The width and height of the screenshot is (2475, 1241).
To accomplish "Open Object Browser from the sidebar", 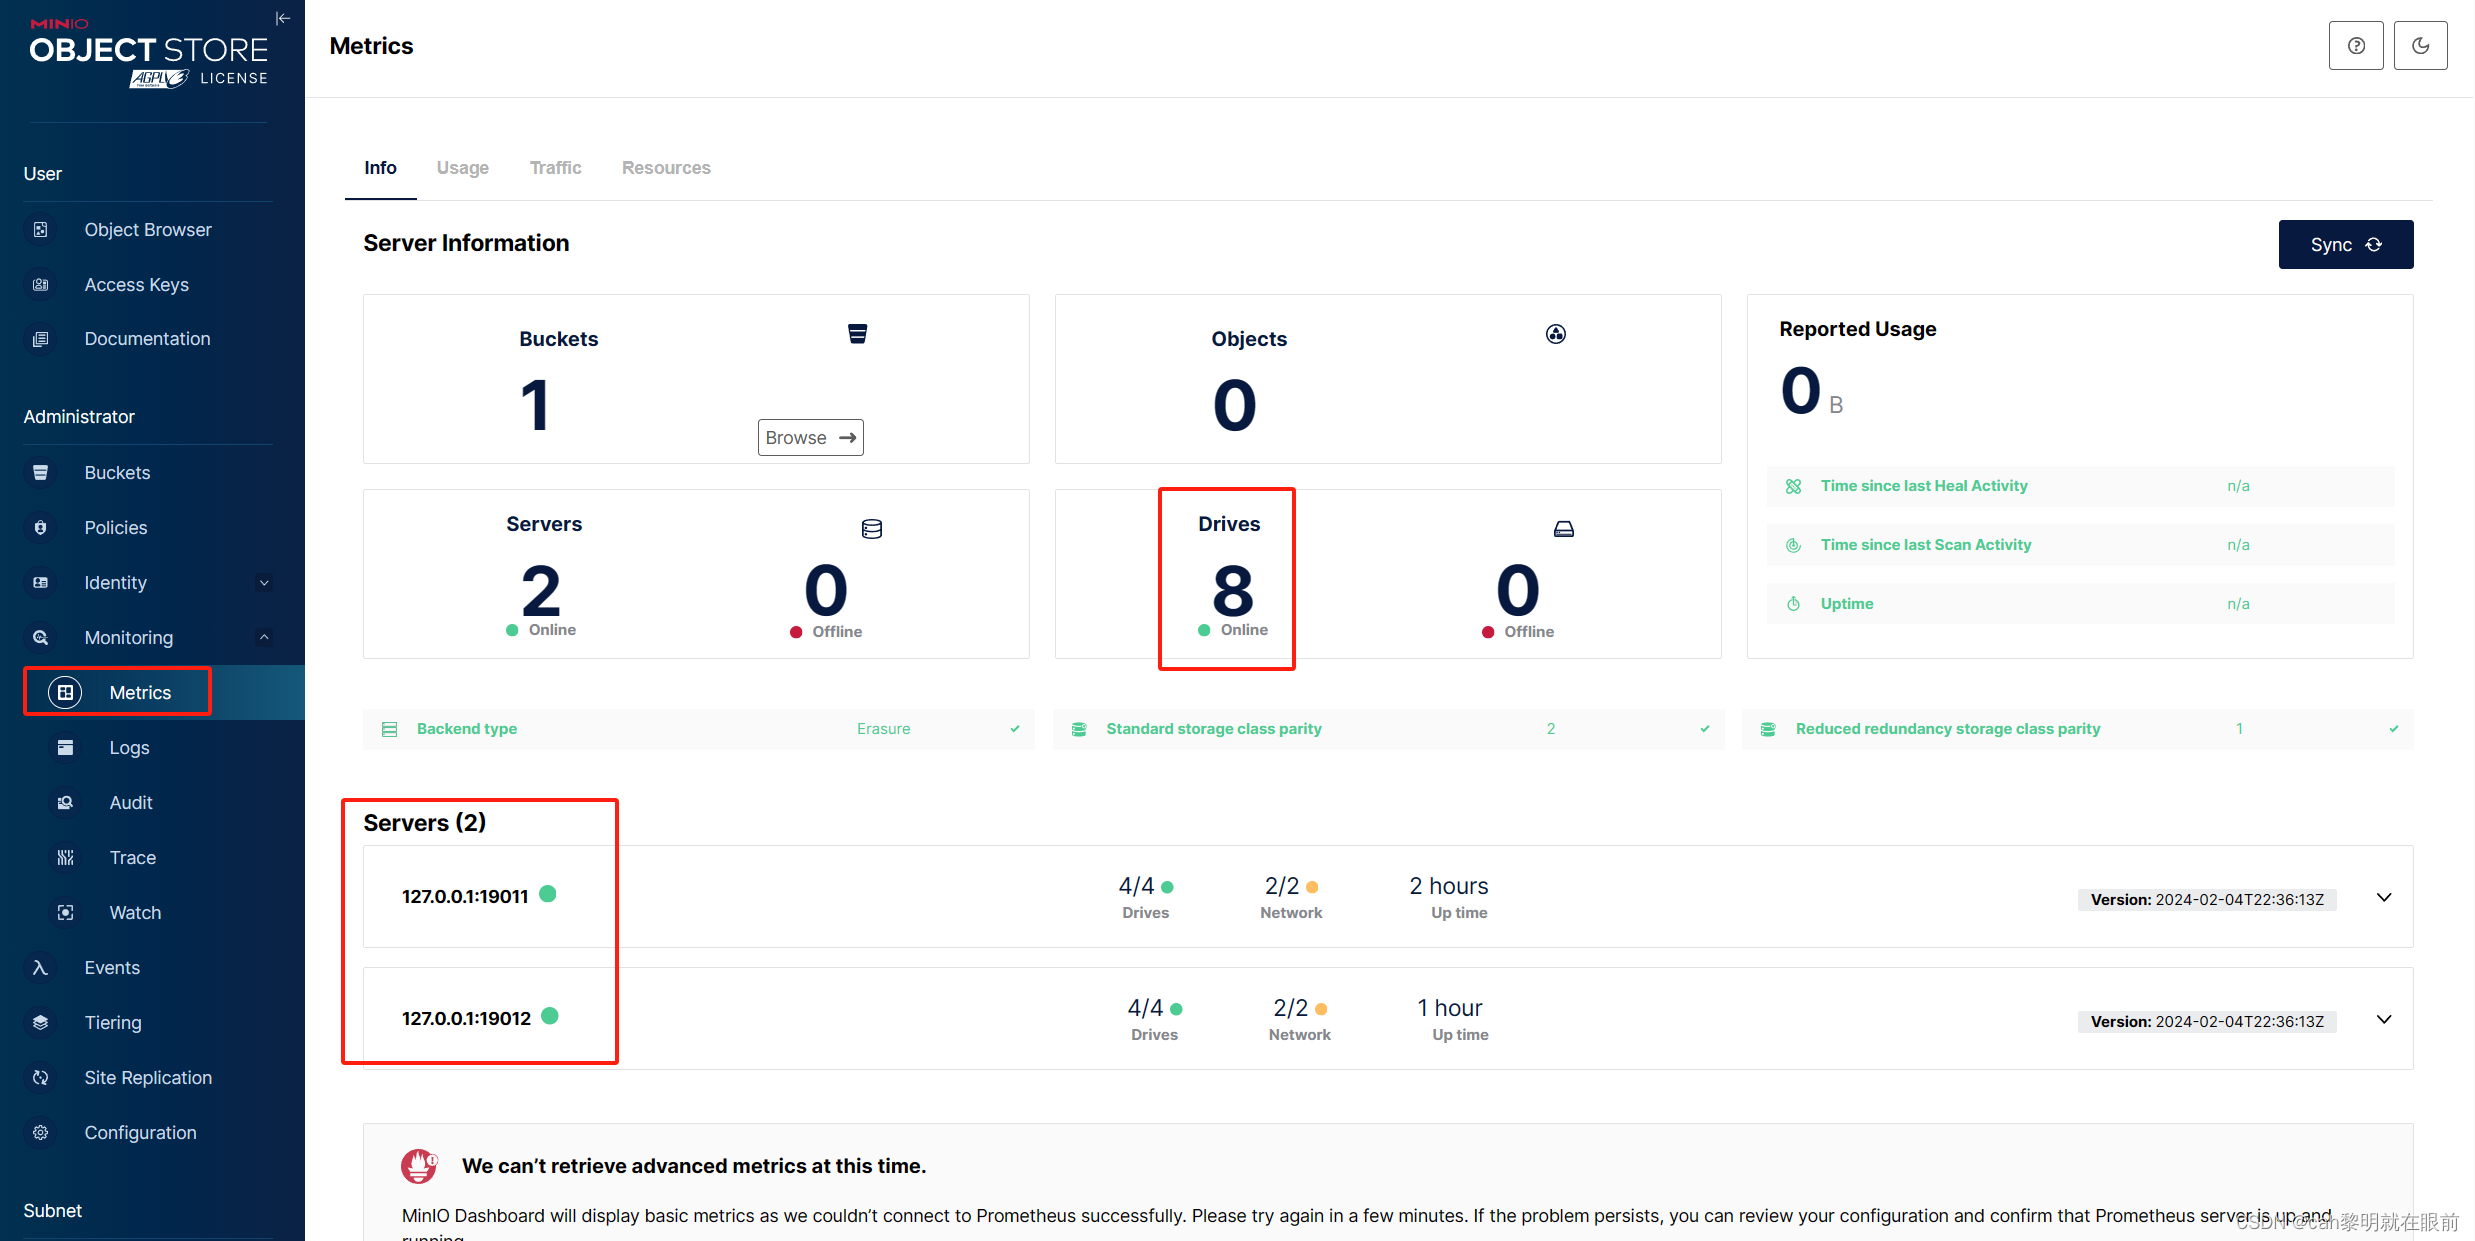I will click(147, 230).
